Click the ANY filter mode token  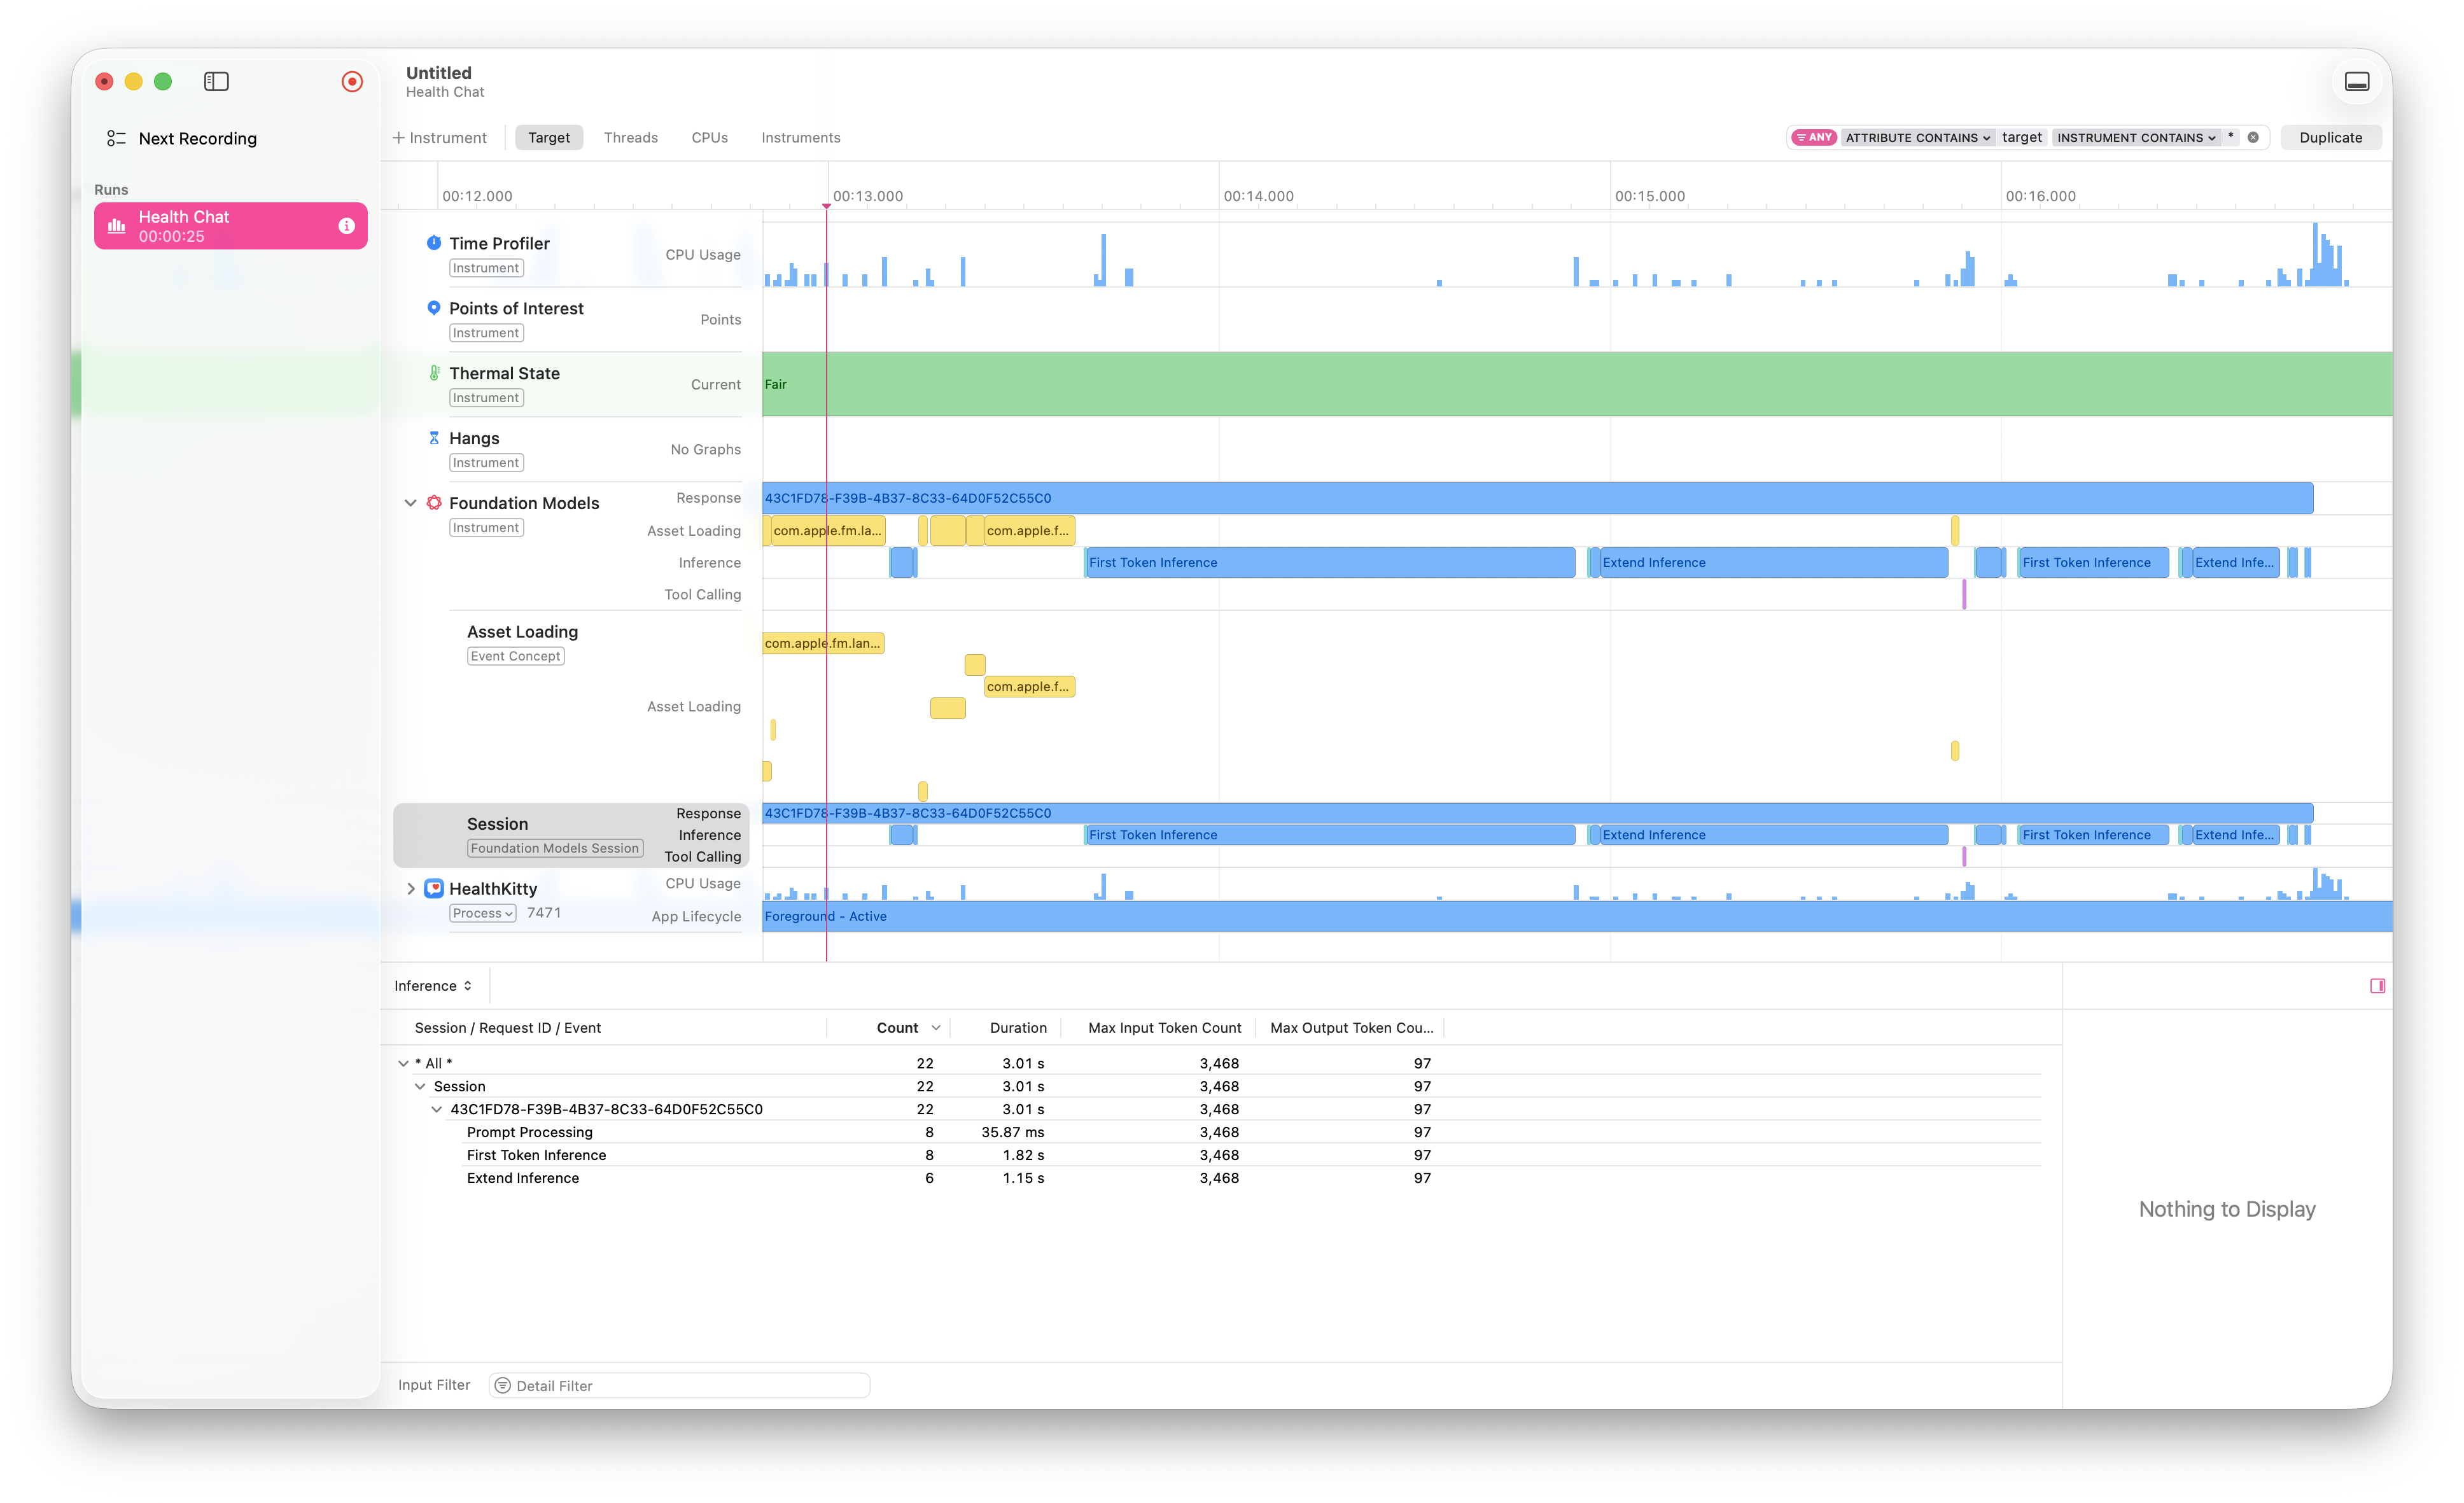(x=1813, y=137)
